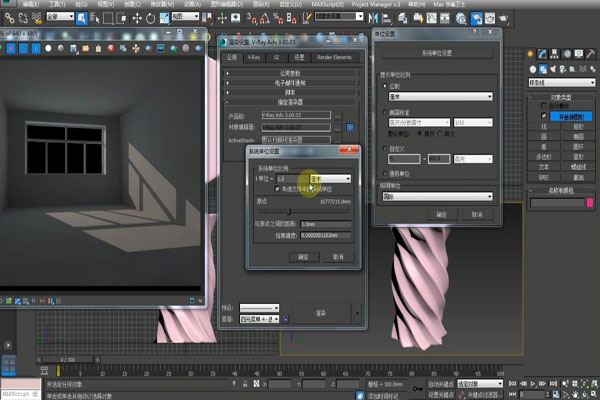
Task: Open the lighting units dropdown (国际)
Action: coord(438,196)
